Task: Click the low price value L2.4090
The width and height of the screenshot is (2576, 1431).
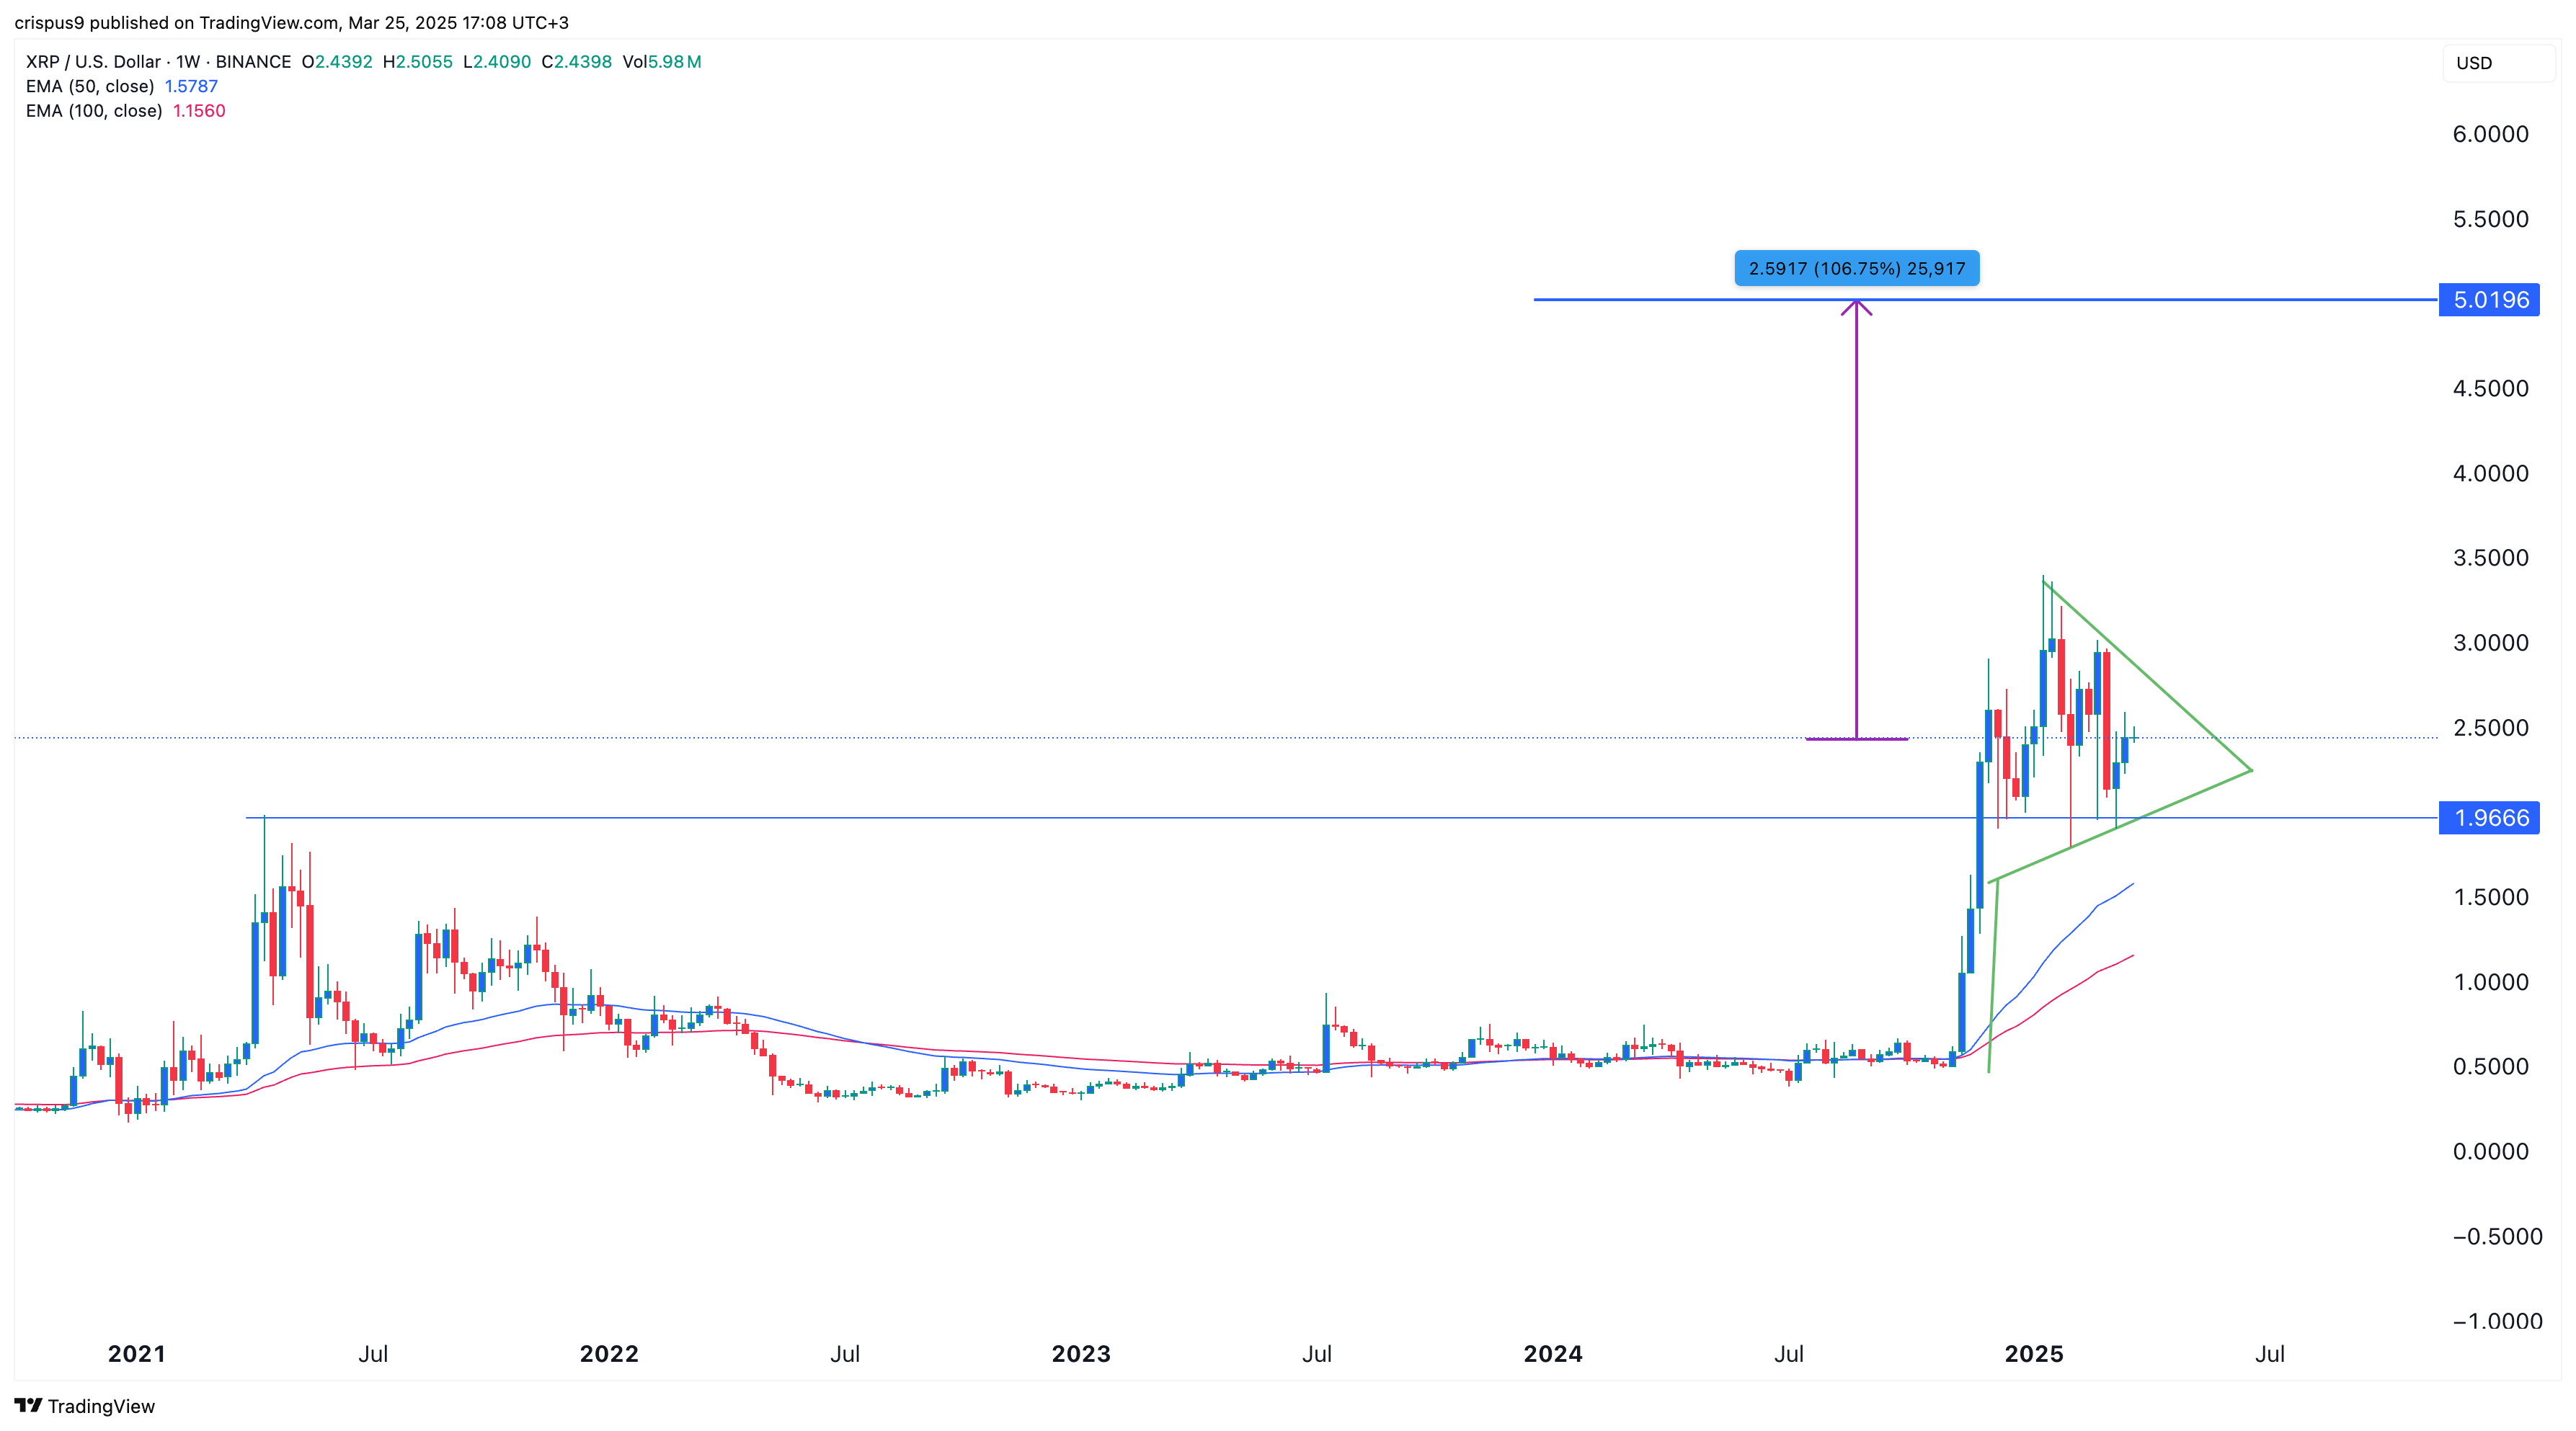Action: point(497,62)
